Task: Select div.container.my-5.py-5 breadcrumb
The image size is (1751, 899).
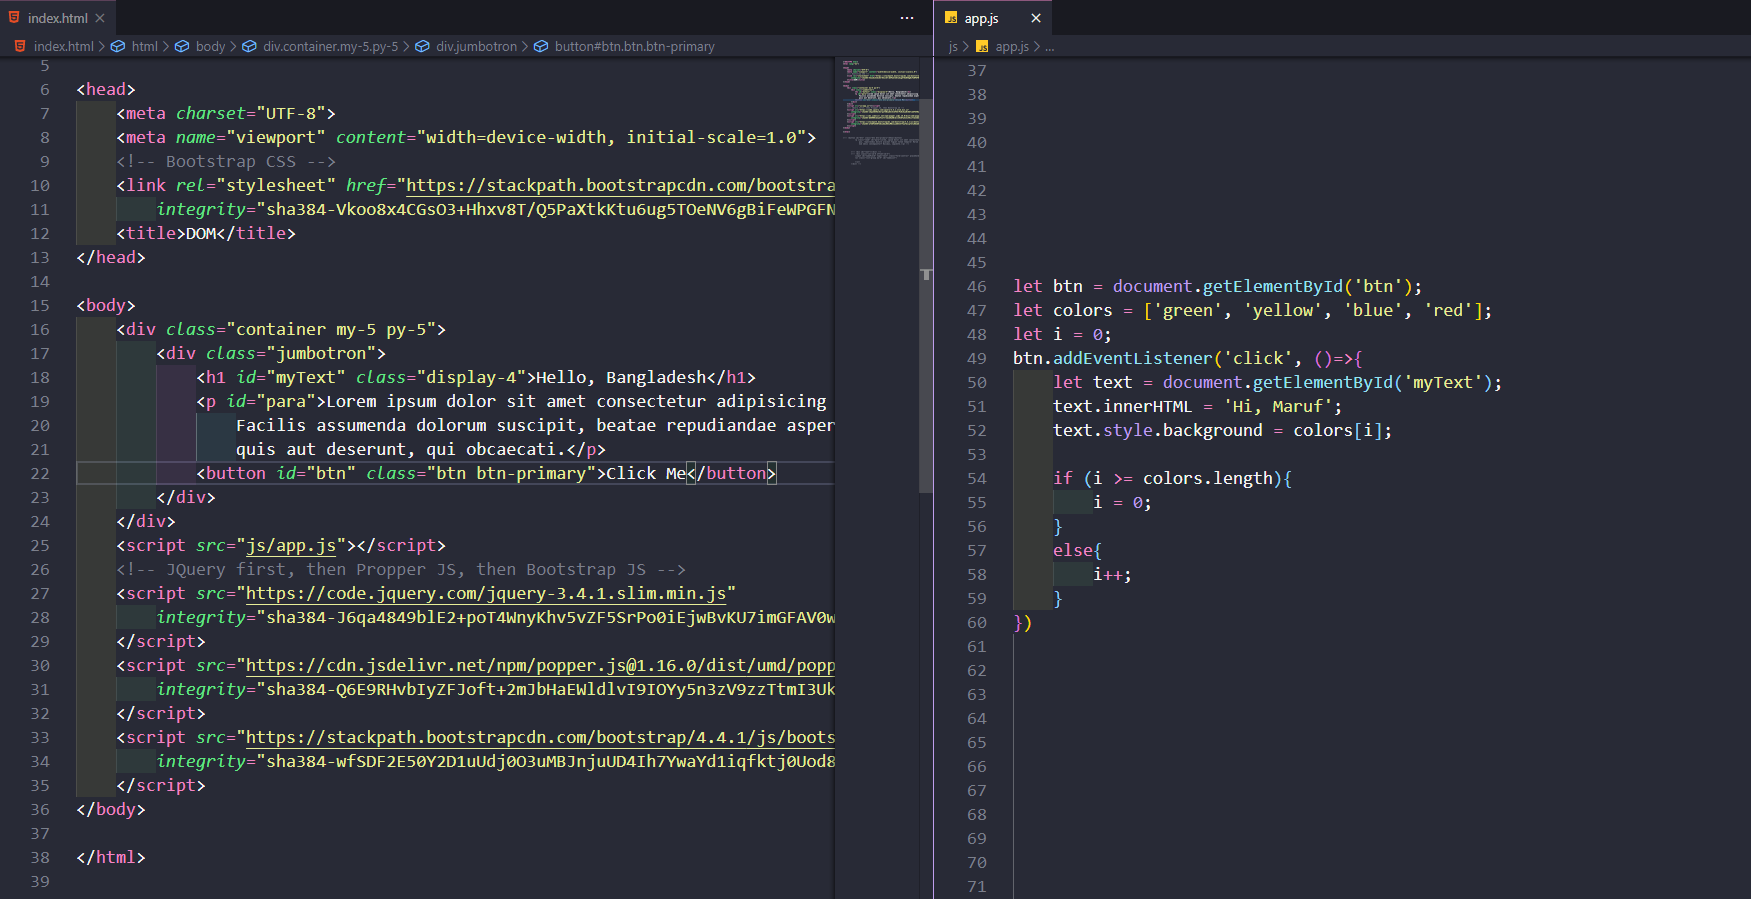Action: tap(330, 46)
